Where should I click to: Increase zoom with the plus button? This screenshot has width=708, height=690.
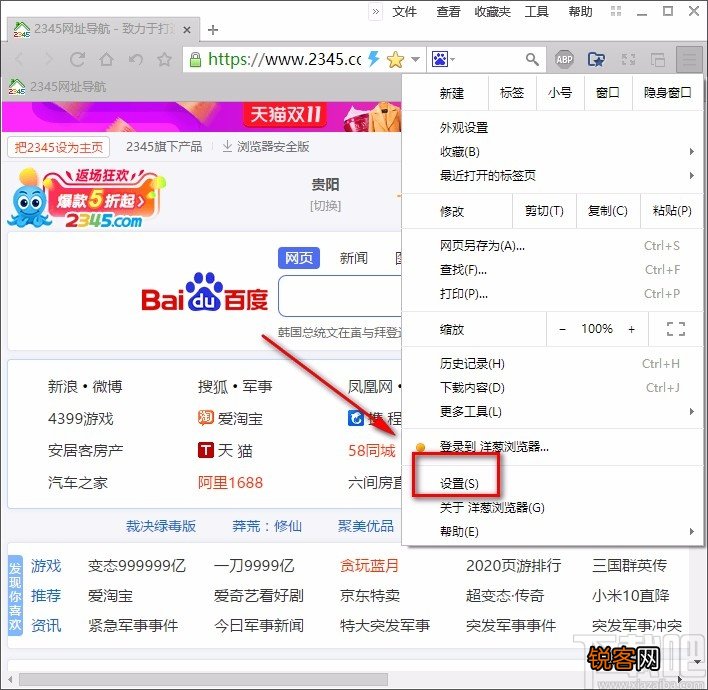pos(631,329)
